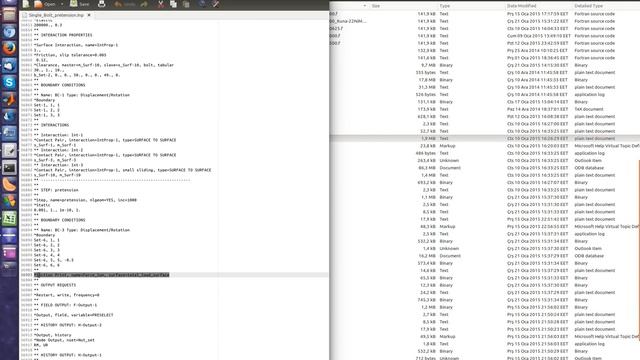The width and height of the screenshot is (640, 360).
Task: Expand the Open recent files dropdown arrow
Action: click(x=62, y=4)
